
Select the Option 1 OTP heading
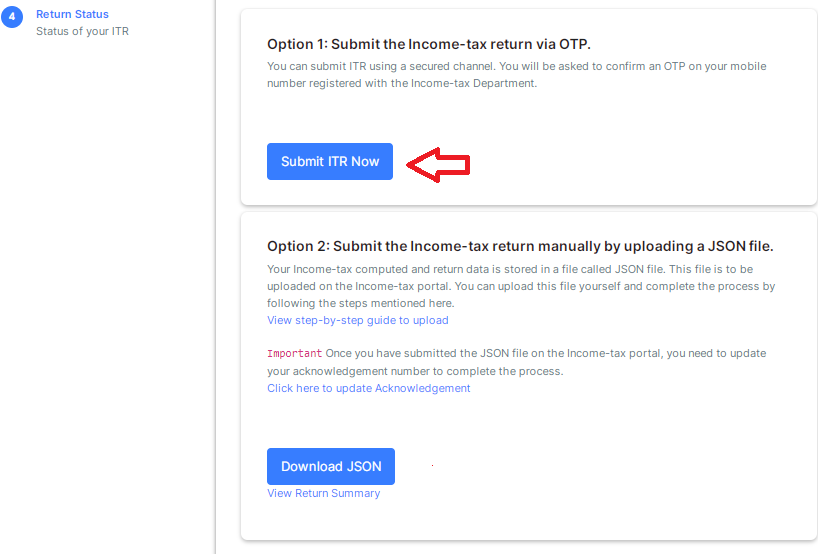tap(429, 44)
